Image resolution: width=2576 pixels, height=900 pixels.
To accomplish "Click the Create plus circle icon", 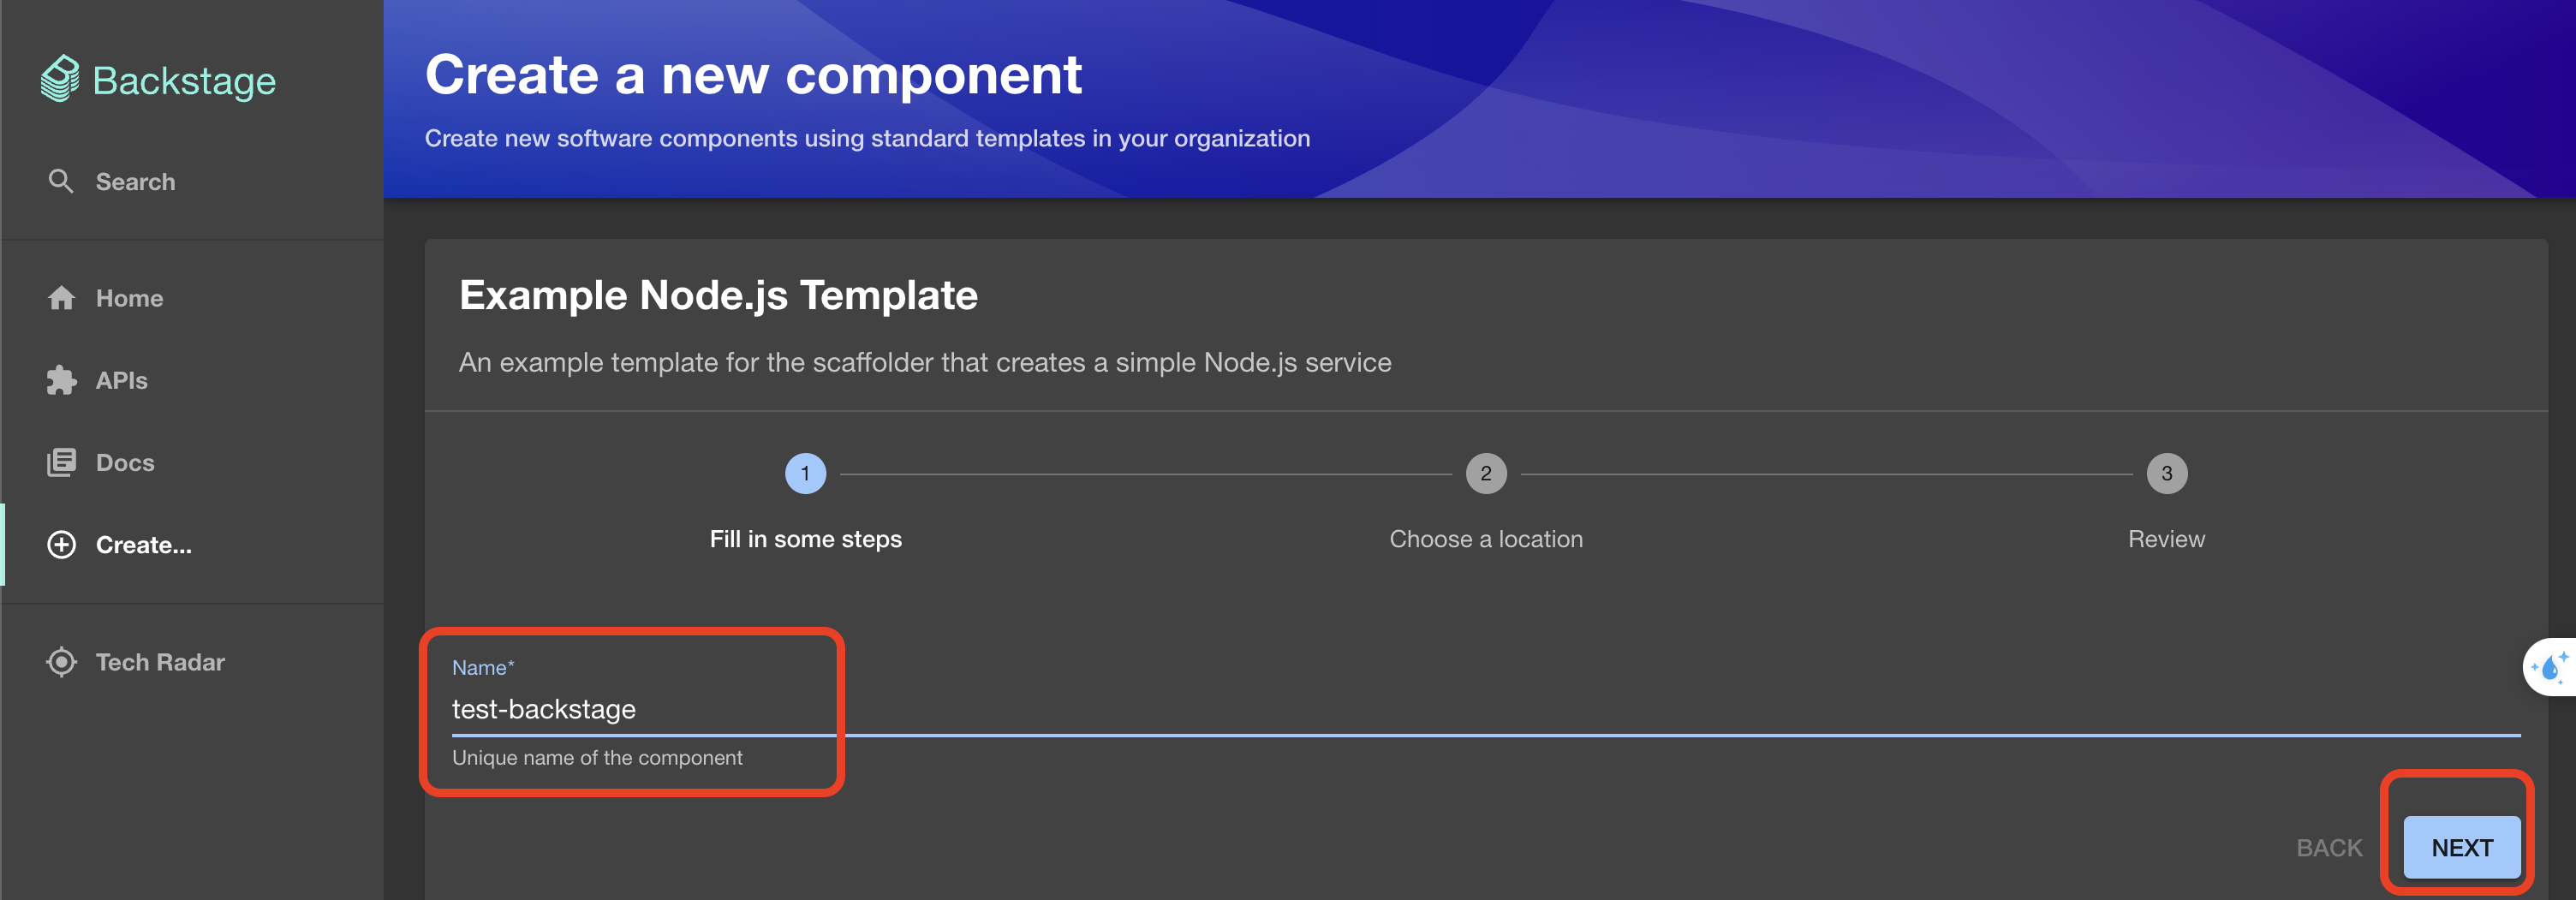I will [61, 545].
